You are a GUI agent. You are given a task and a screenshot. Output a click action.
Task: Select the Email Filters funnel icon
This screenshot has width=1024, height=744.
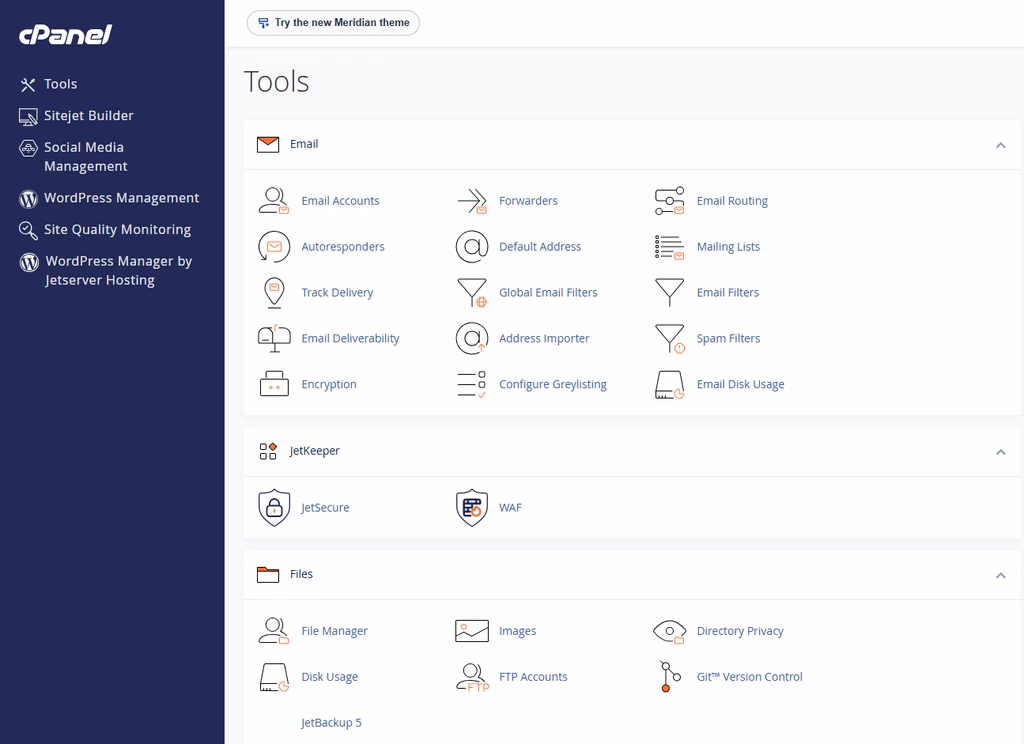pos(669,293)
